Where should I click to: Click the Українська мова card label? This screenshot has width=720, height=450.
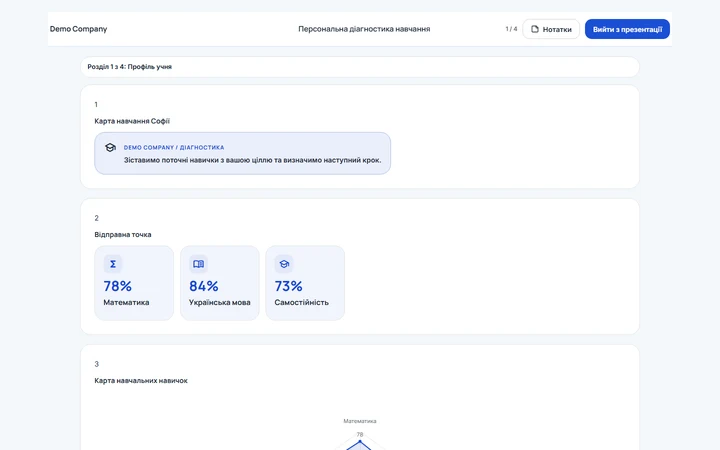[x=219, y=303]
